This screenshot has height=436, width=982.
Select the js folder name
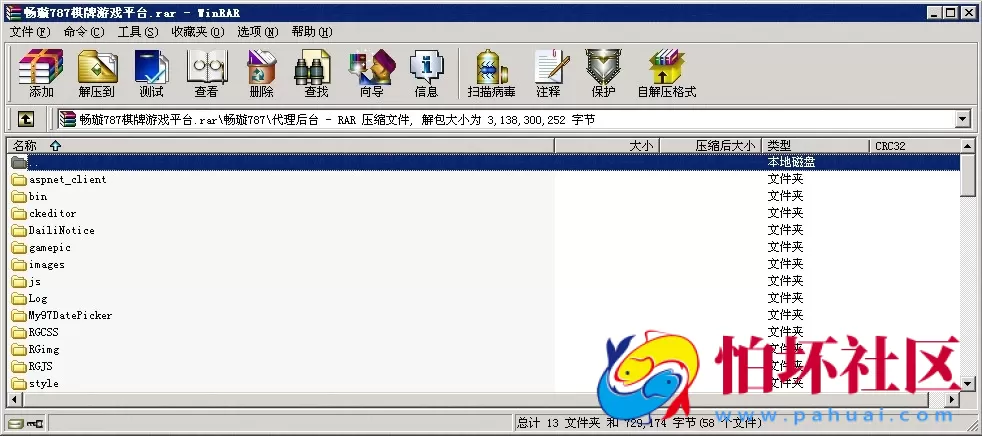[34, 281]
